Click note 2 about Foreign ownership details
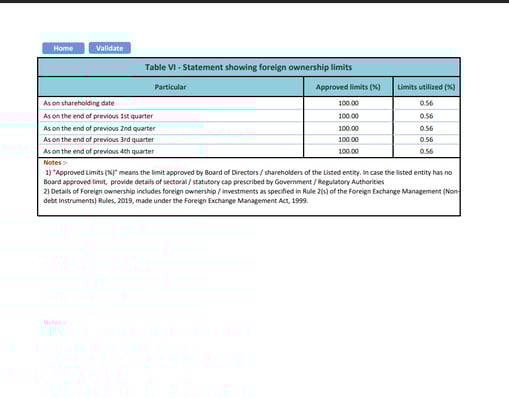Screen dimensions: 509x398 [x=251, y=196]
